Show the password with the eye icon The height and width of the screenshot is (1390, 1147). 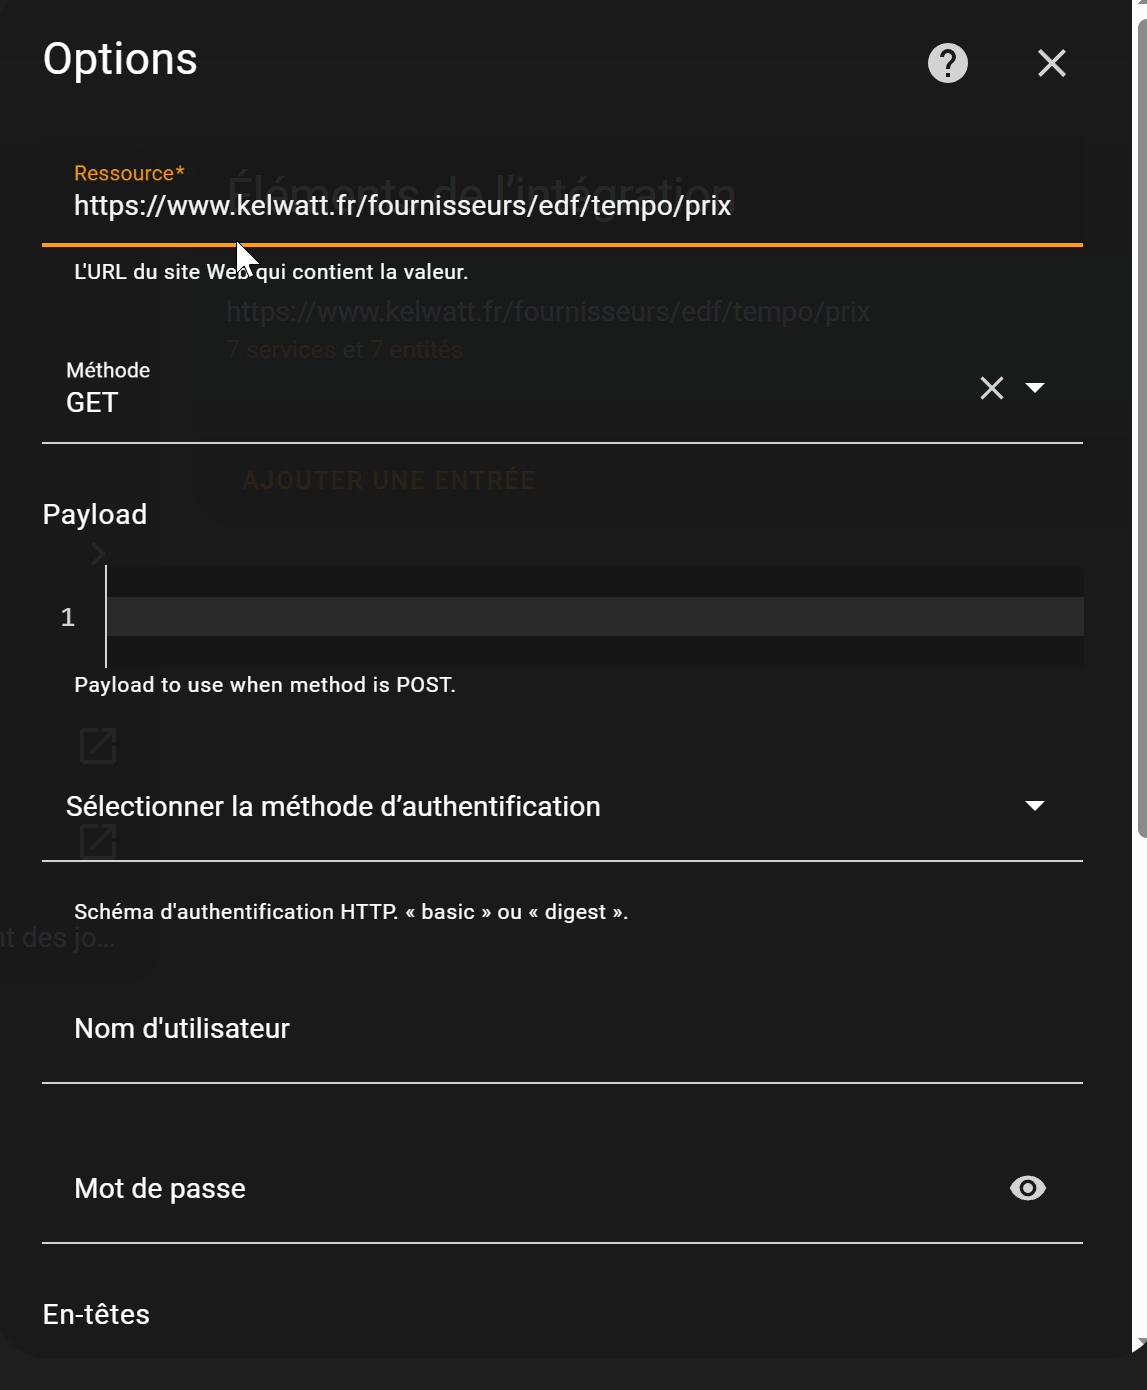tap(1027, 1188)
